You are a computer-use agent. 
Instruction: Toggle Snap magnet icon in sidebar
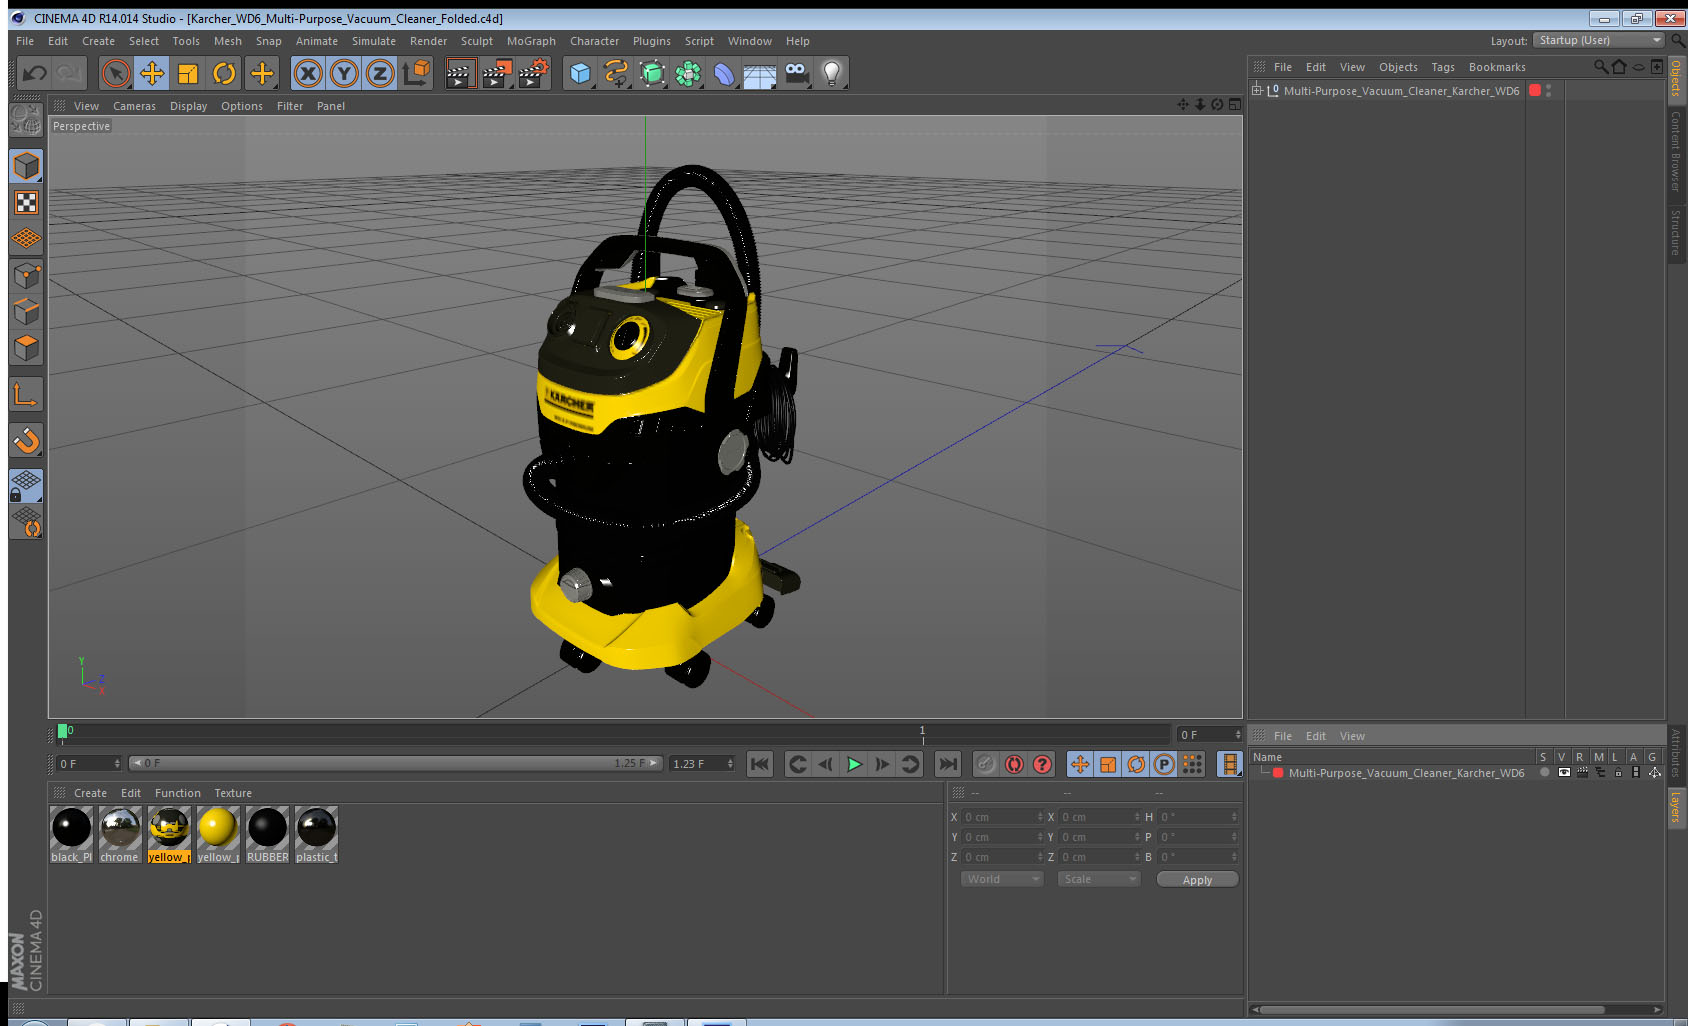(26, 440)
